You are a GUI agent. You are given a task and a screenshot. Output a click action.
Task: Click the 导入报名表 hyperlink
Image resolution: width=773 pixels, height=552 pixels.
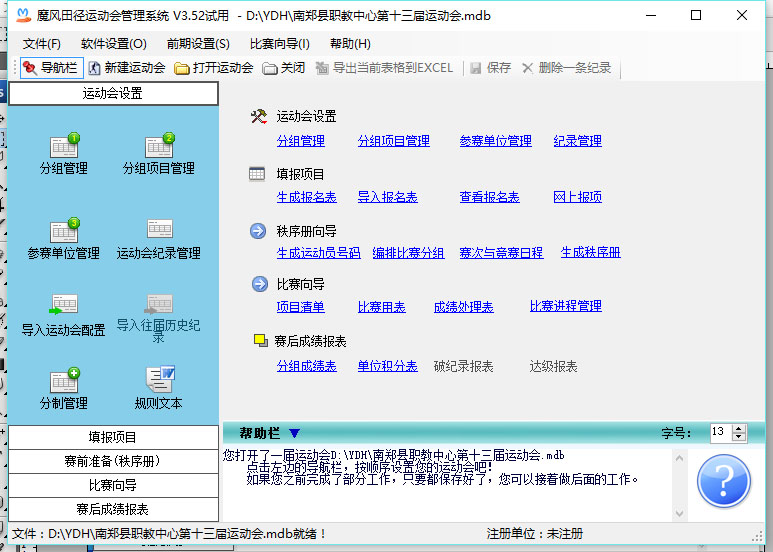[x=387, y=197]
